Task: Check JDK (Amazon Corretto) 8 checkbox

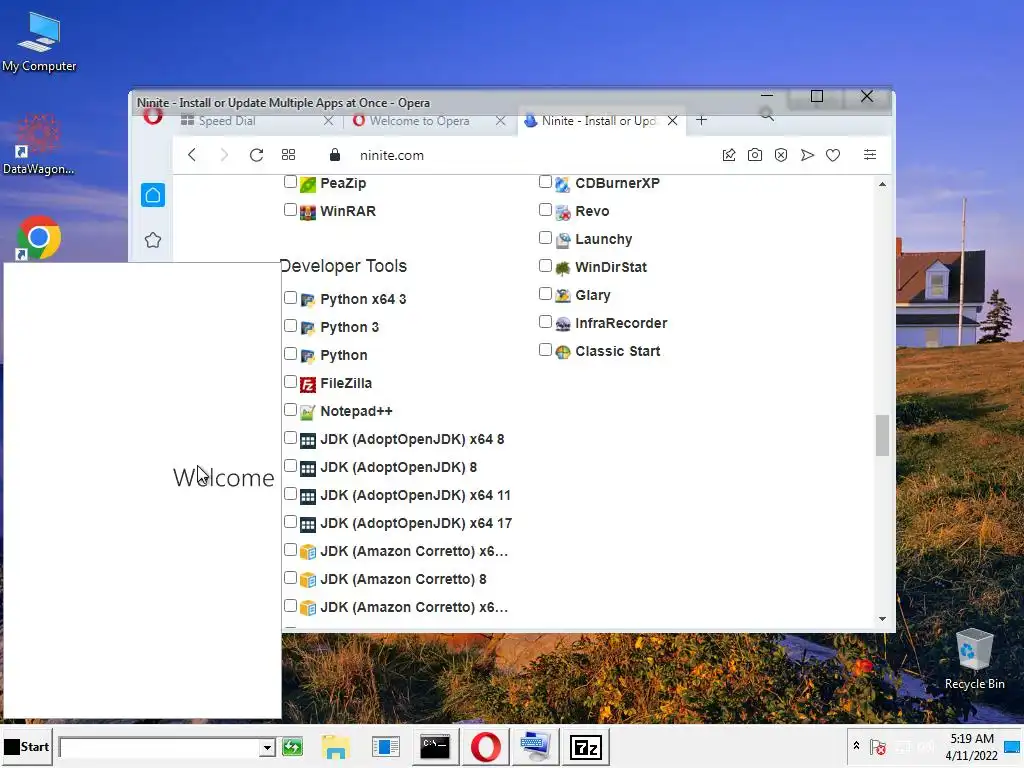Action: 291,578
